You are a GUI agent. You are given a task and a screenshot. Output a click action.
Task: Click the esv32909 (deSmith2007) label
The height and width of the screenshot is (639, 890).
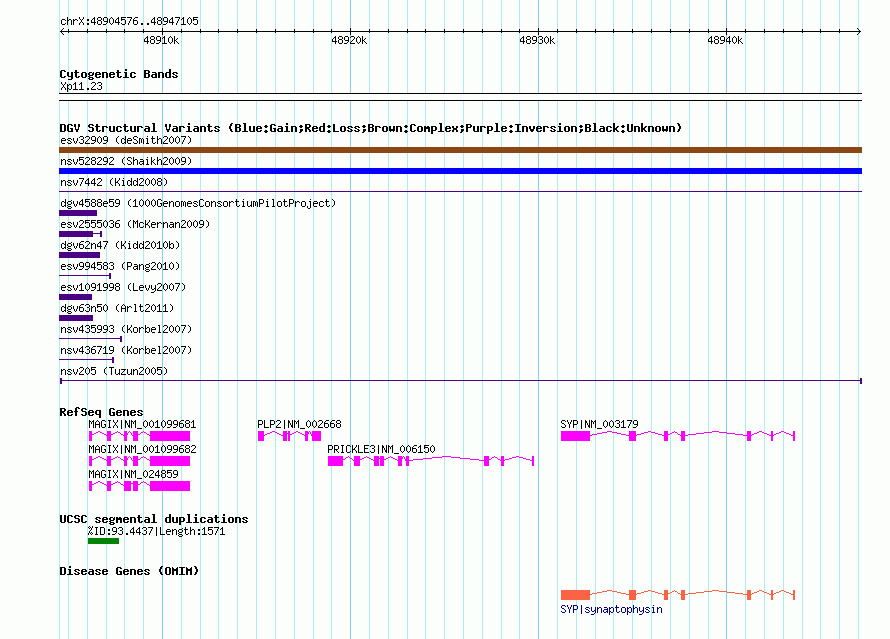click(126, 140)
